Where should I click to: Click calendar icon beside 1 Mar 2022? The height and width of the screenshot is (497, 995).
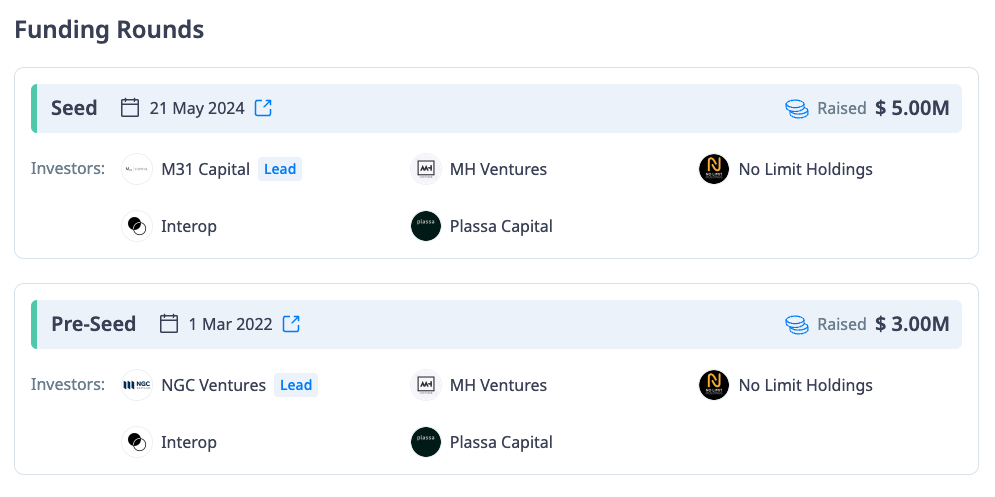pos(169,324)
